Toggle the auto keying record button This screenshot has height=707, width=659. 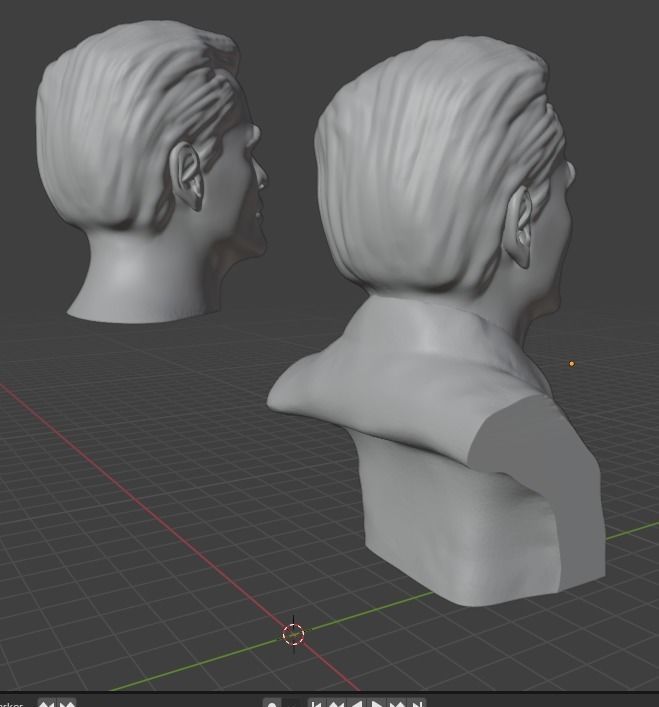pos(272,702)
